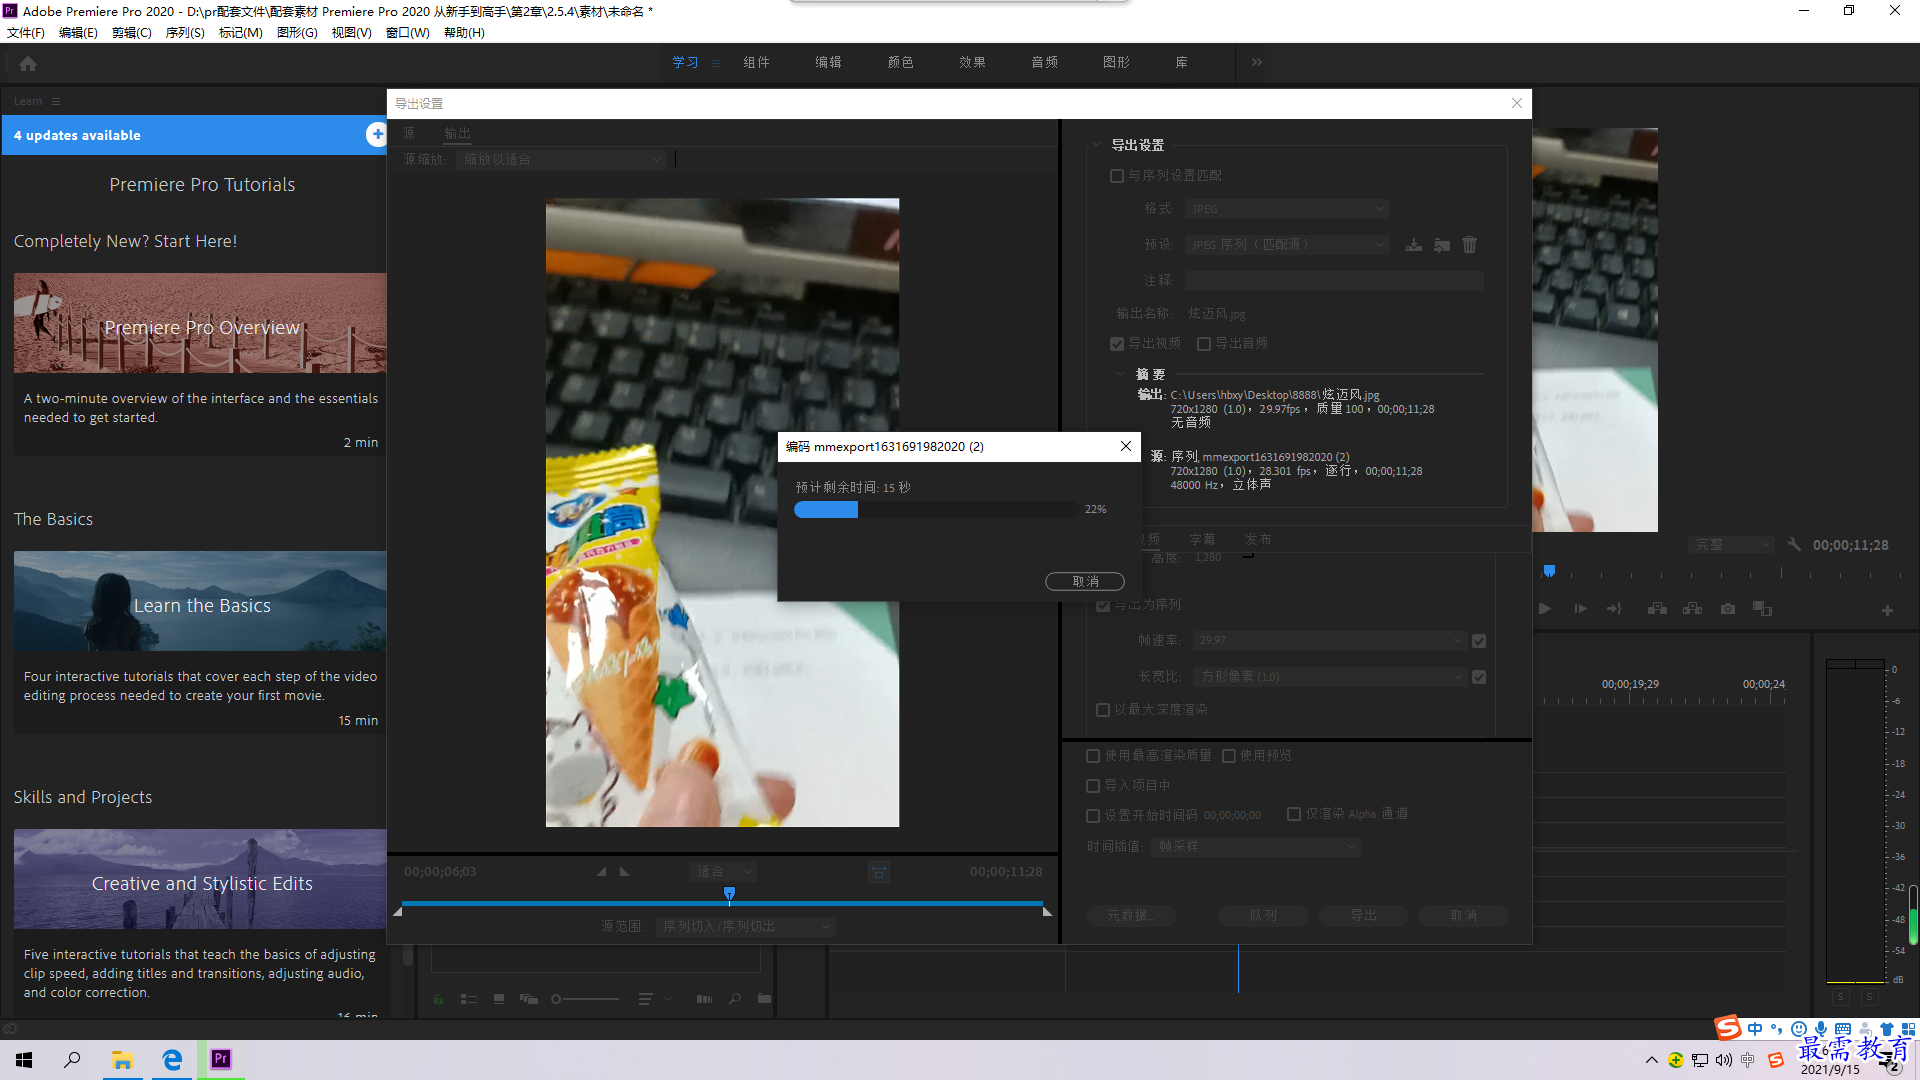The image size is (1920, 1080).
Task: Open the 文件(F) menu
Action: pyautogui.click(x=26, y=33)
